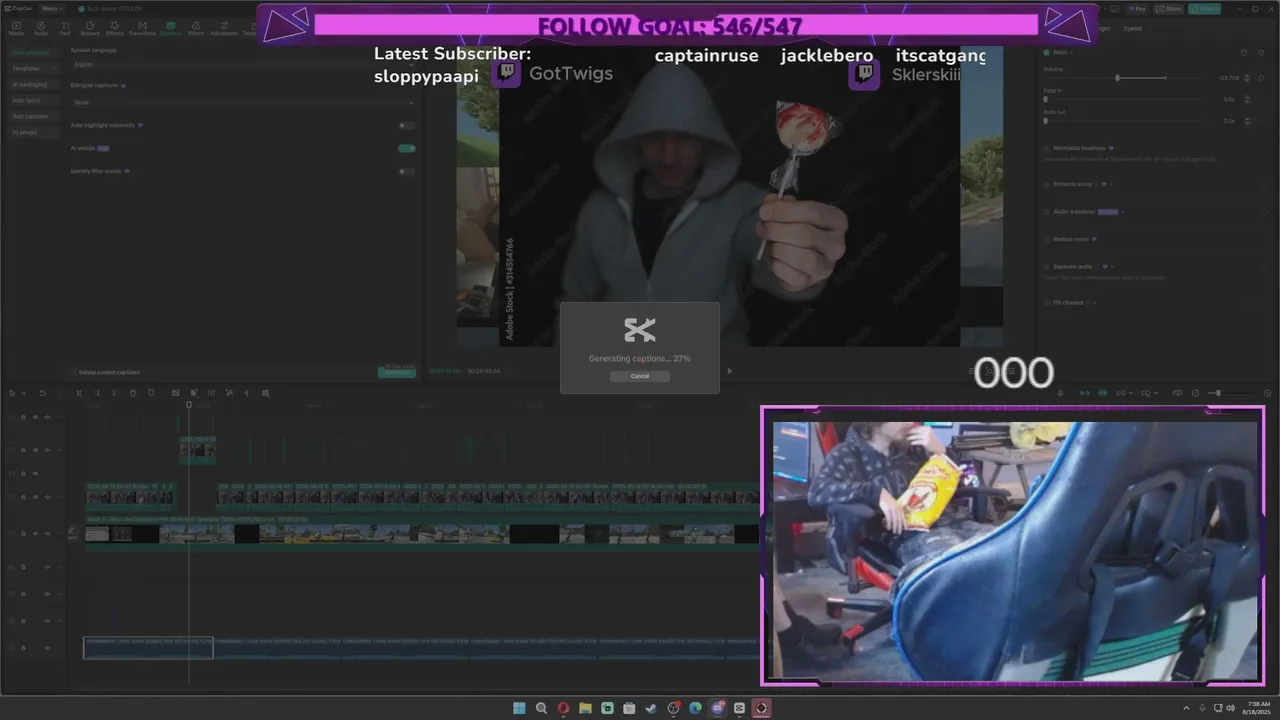Select the main gameplay video clip in the timeline
1280x720 pixels.
pos(421,533)
